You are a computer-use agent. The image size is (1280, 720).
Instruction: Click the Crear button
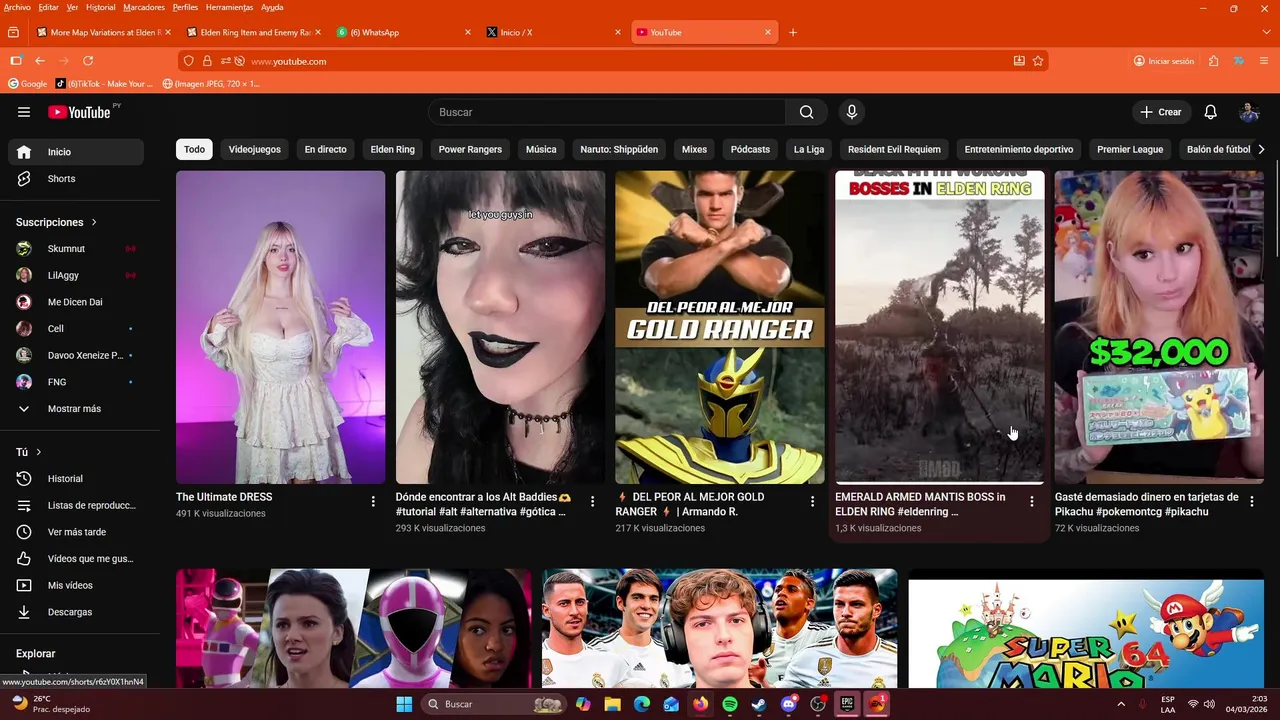1161,112
